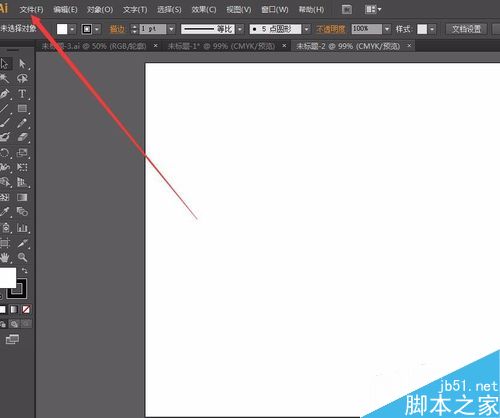Switch to the 未标题-1* document tab

(x=221, y=46)
